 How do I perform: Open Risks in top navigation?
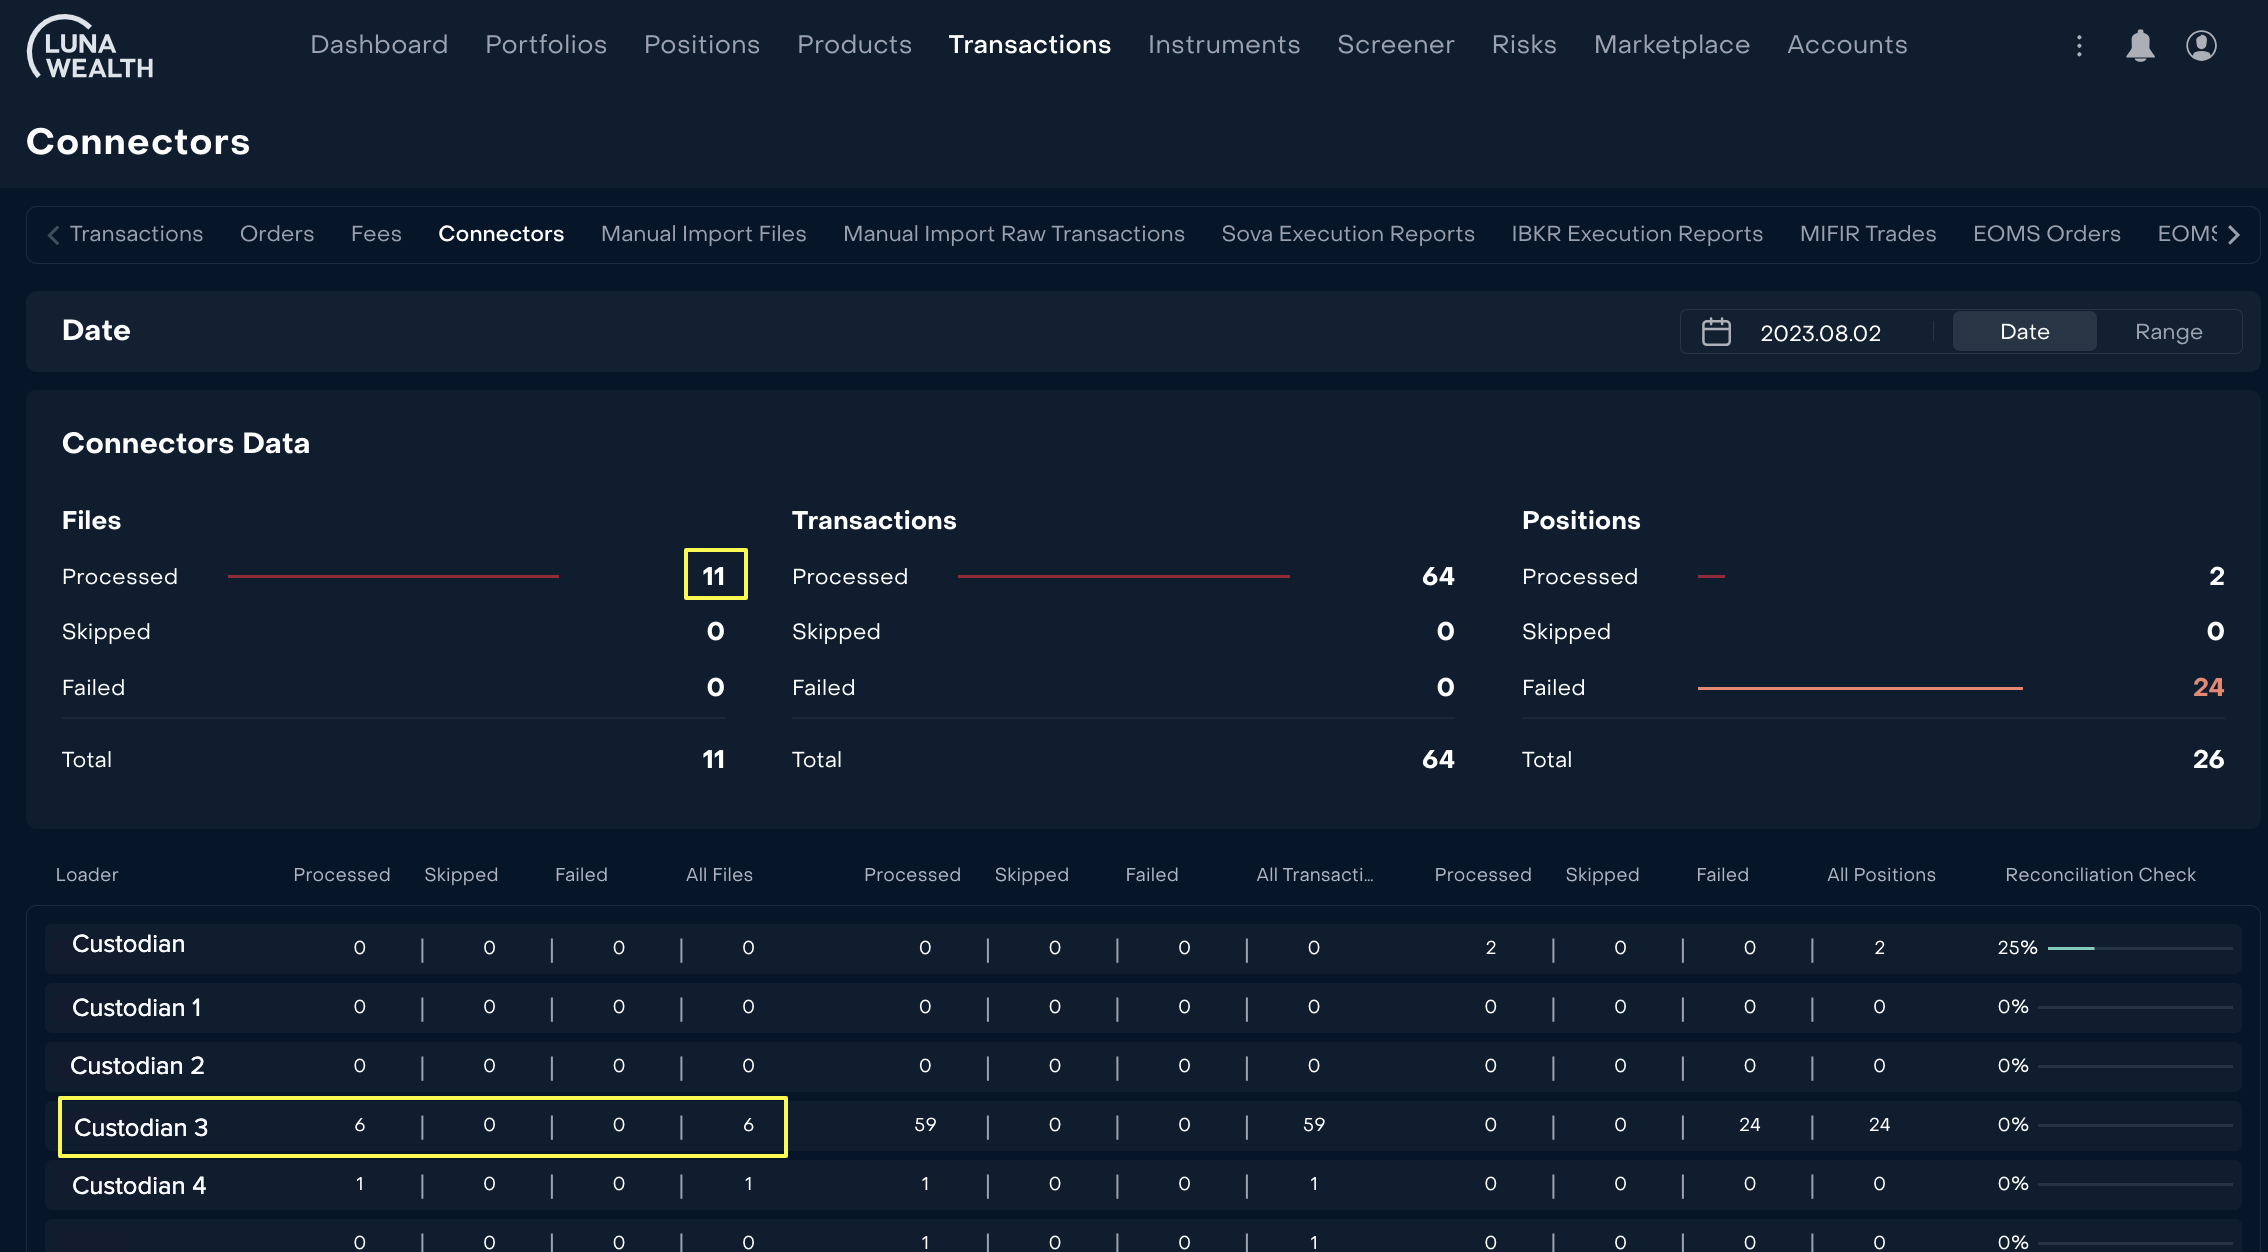click(1524, 45)
